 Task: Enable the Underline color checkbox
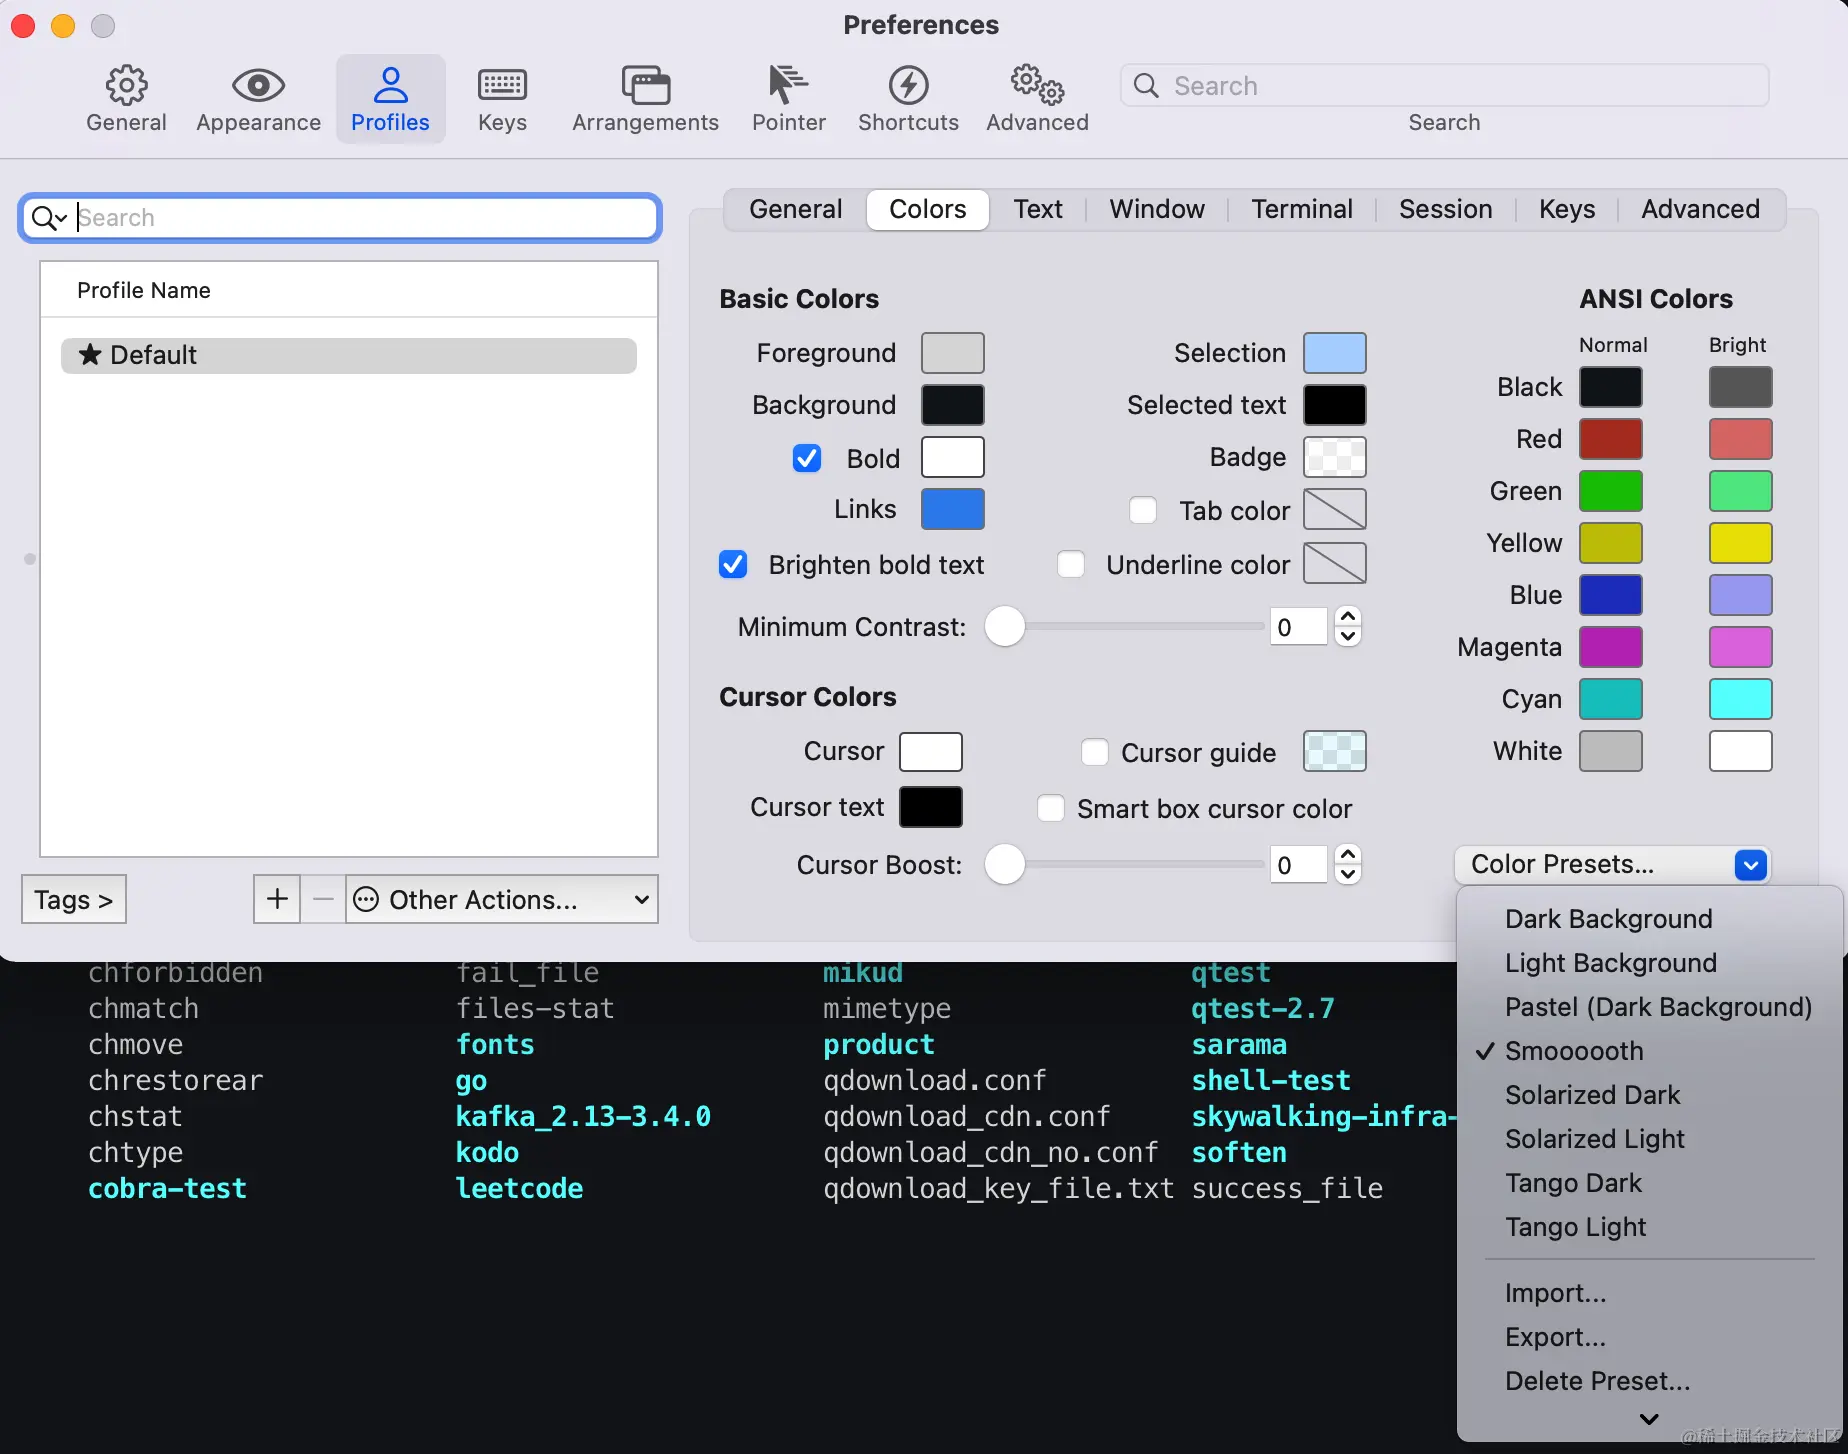1071,564
